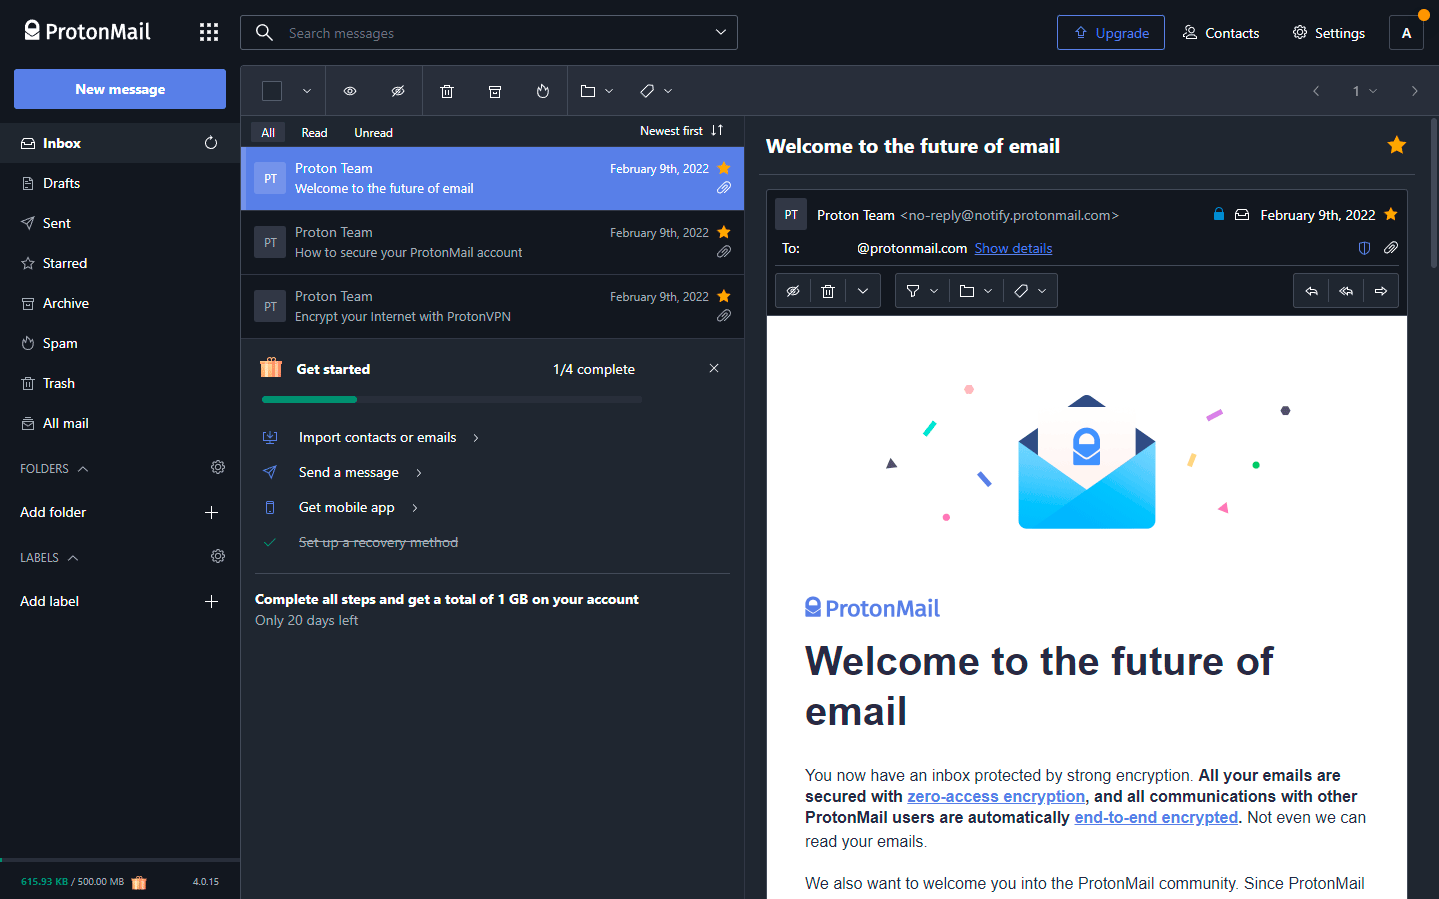Click the storage usage bar in sidebar
This screenshot has height=899, width=1439.
[x=120, y=860]
